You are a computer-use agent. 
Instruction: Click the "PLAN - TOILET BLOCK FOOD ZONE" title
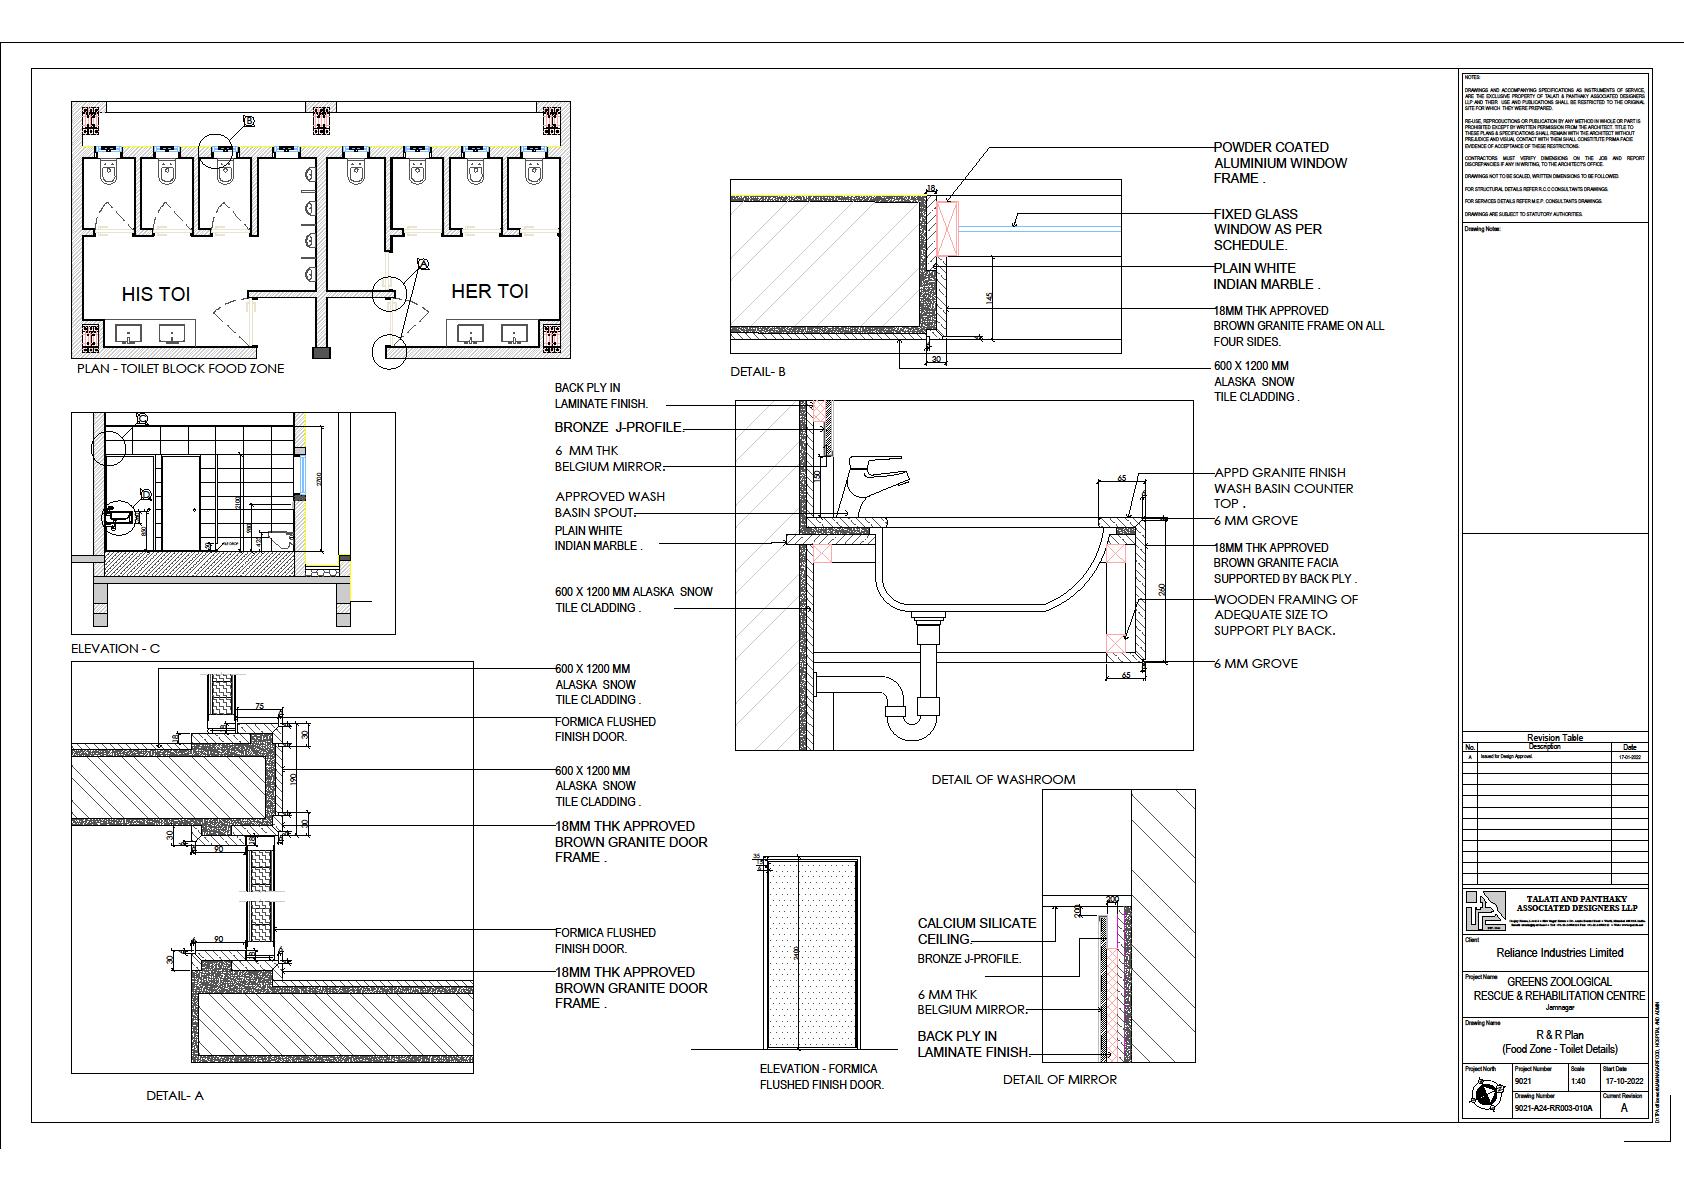[181, 368]
